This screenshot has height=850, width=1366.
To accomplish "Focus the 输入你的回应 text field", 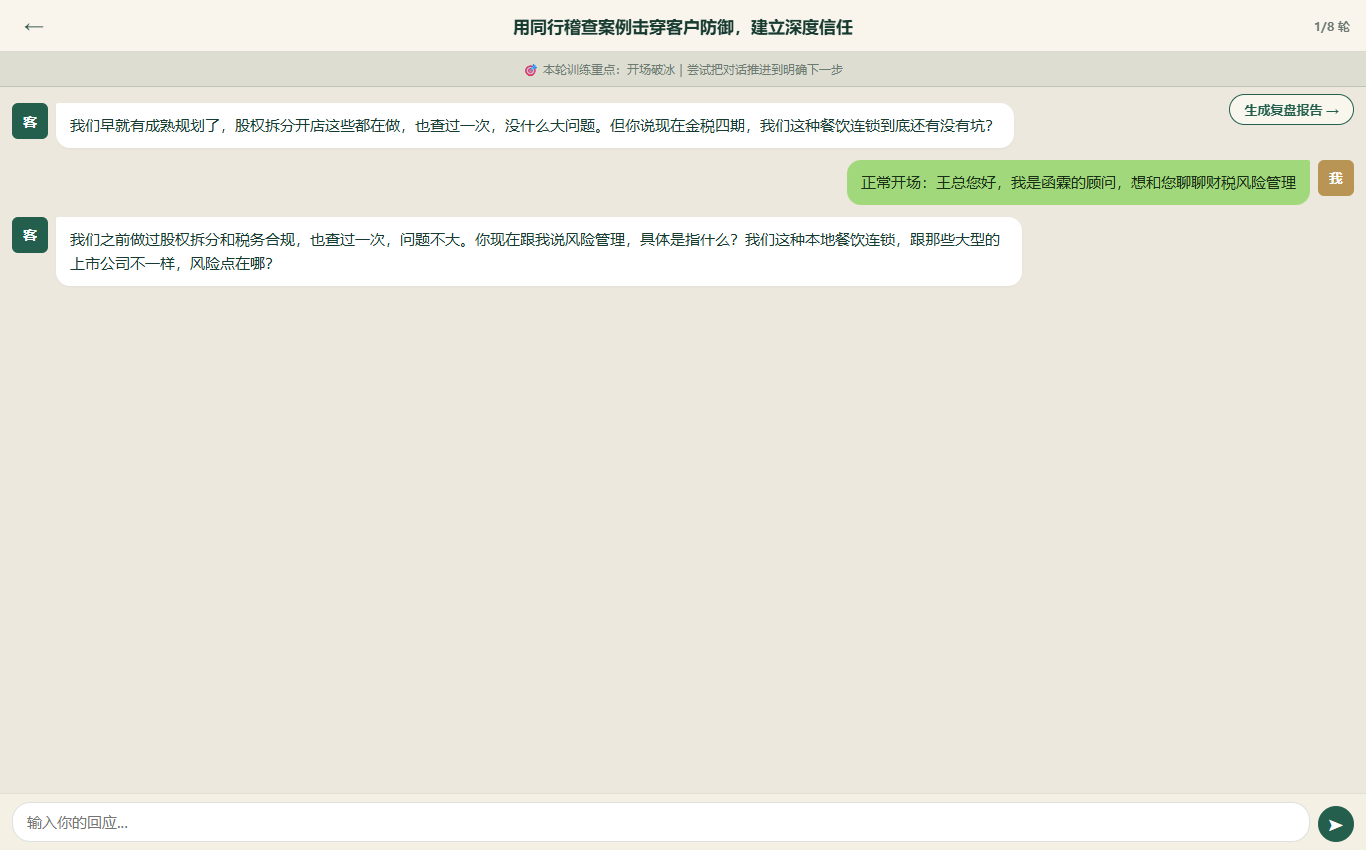I will [x=660, y=822].
